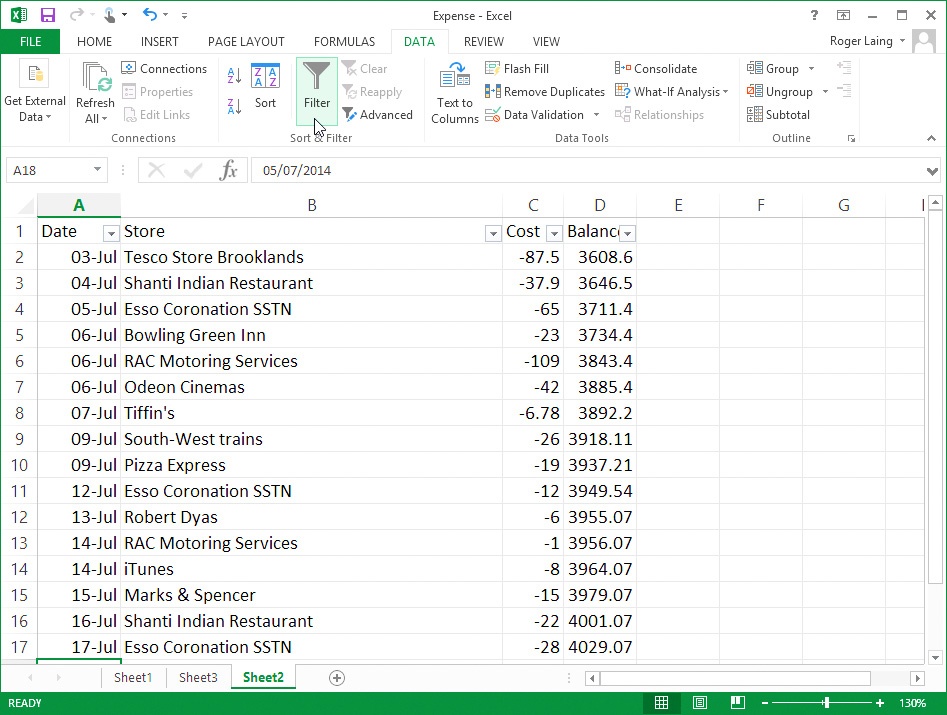This screenshot has height=715, width=947.
Task: Click the Advanced filter option
Action: (x=379, y=114)
